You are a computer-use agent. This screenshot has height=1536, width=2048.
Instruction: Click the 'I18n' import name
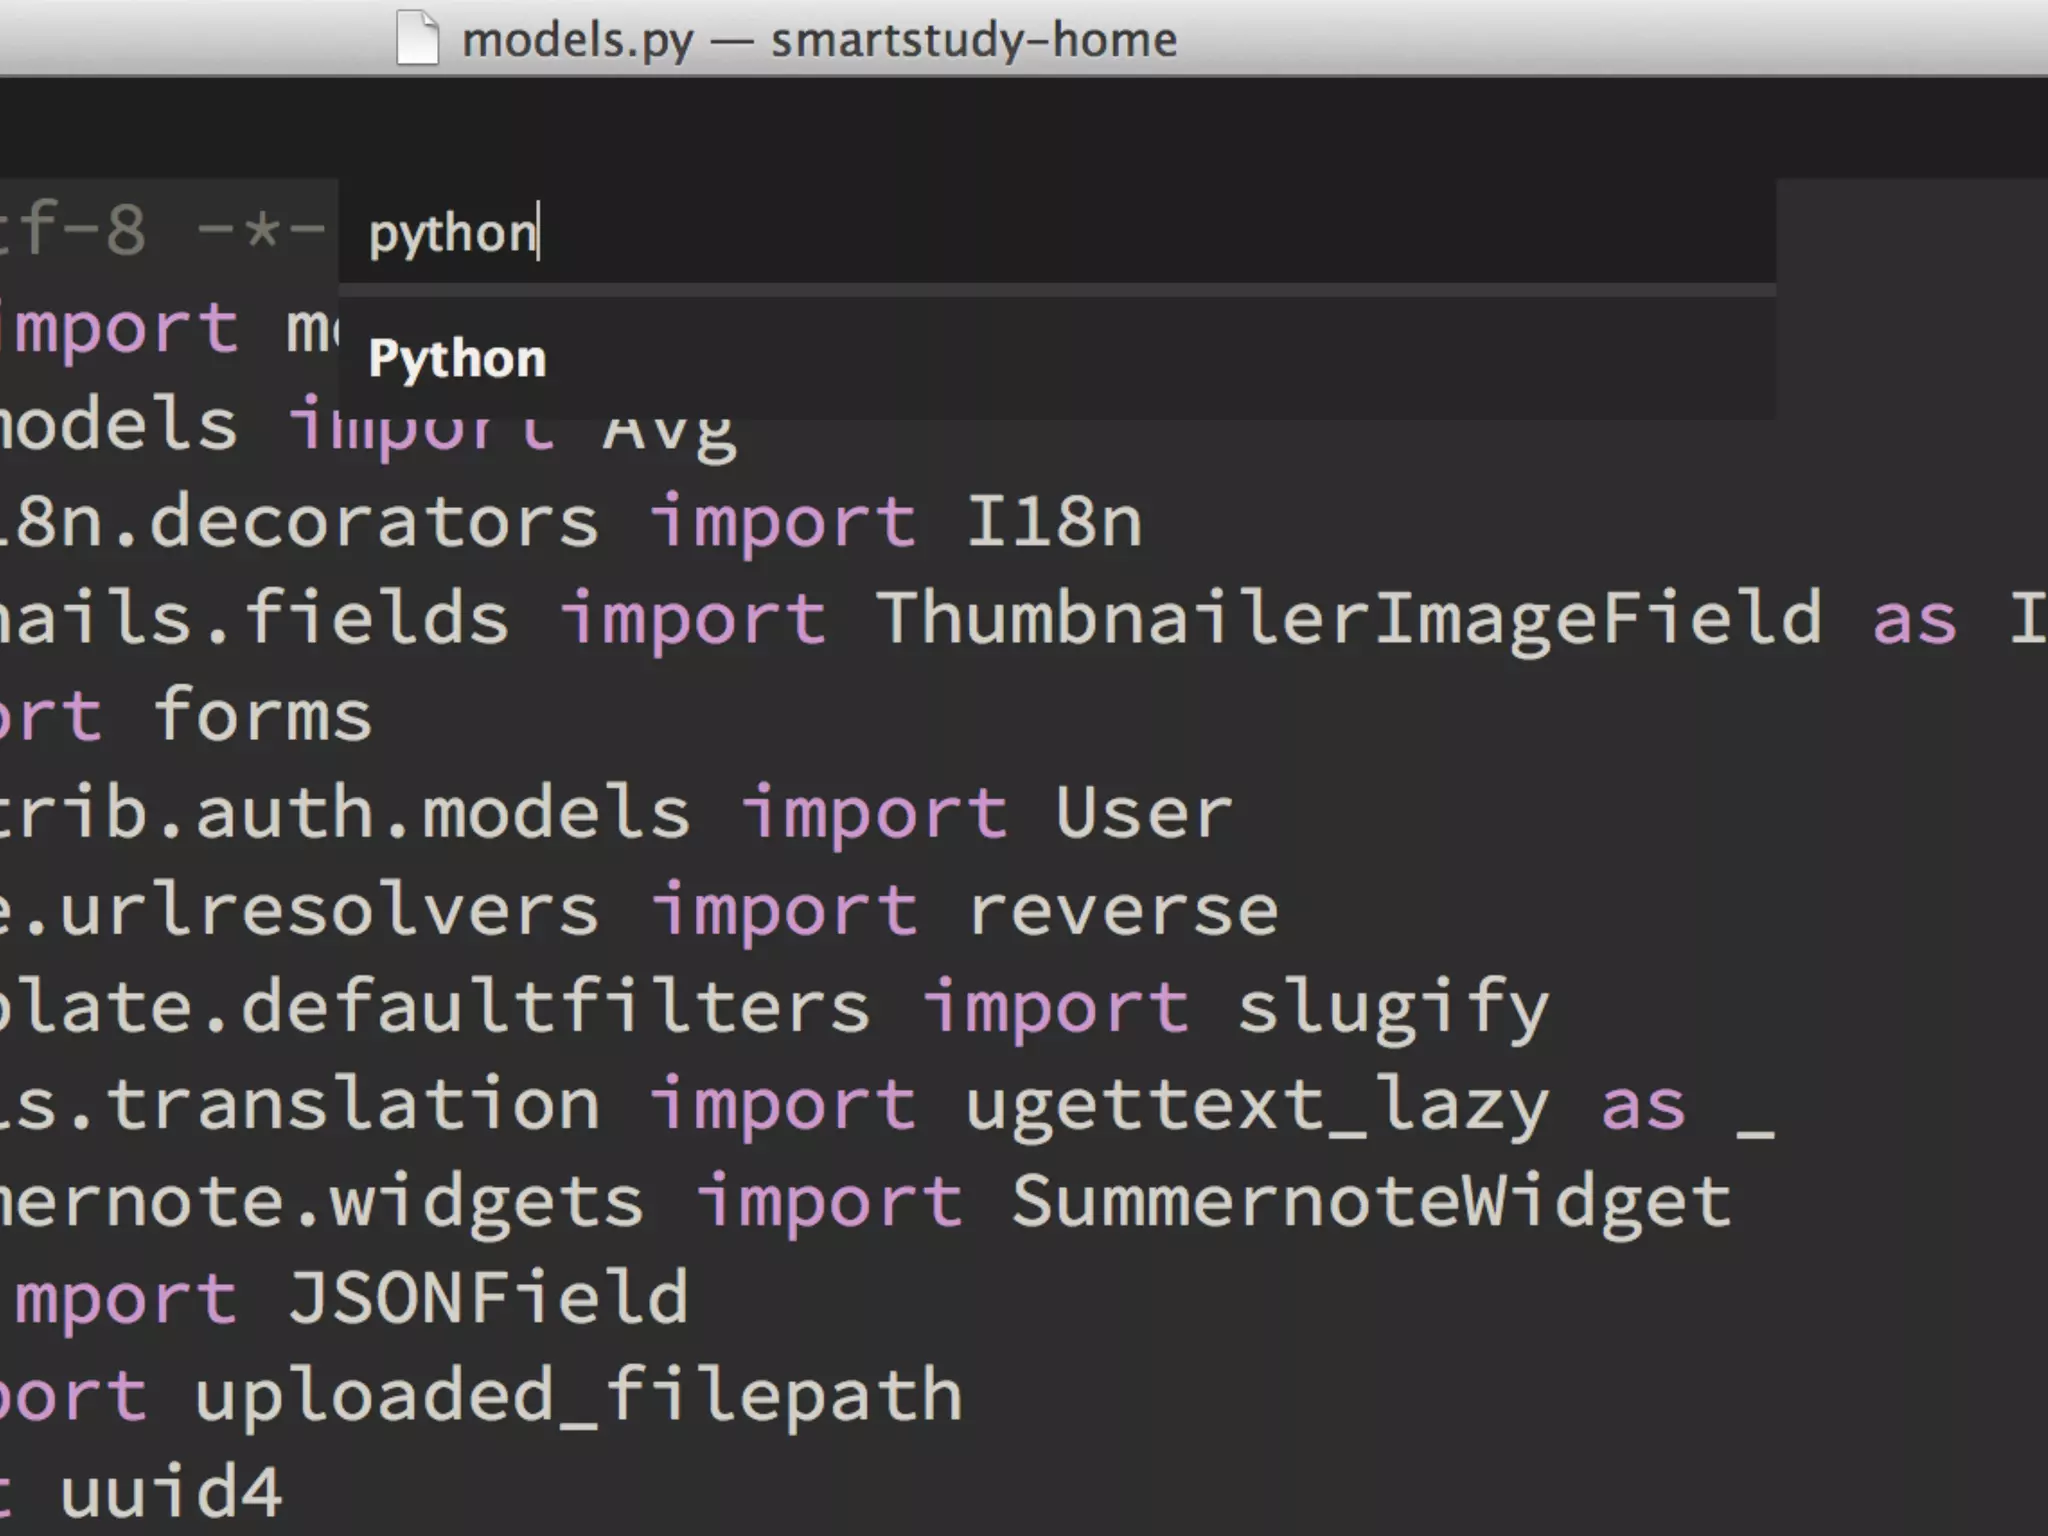[x=1053, y=521]
